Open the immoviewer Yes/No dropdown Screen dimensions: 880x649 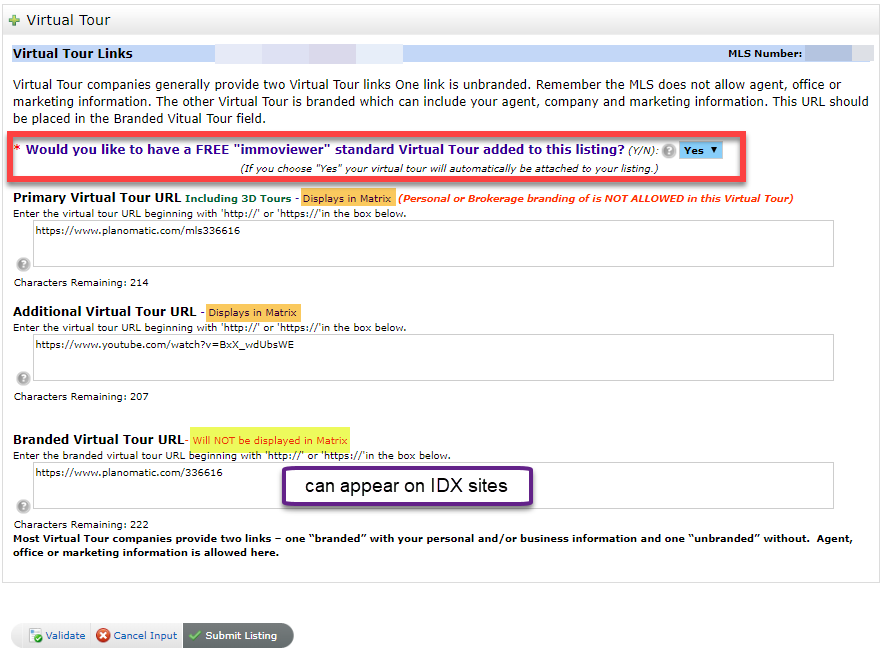tap(700, 150)
